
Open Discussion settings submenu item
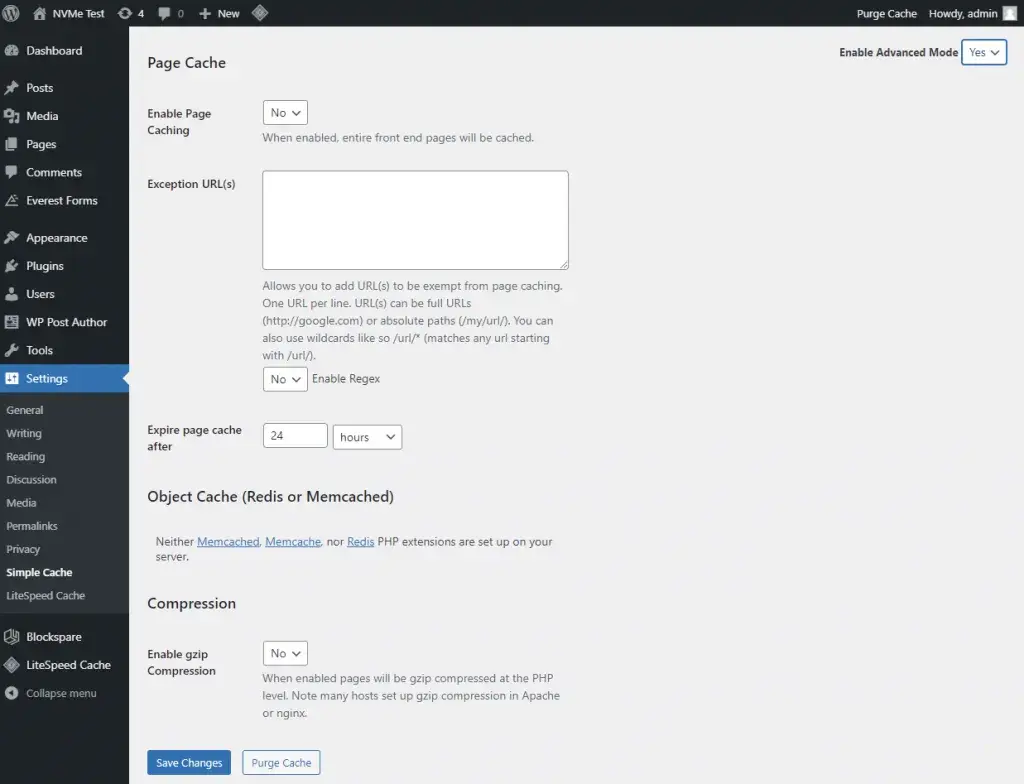tap(31, 480)
